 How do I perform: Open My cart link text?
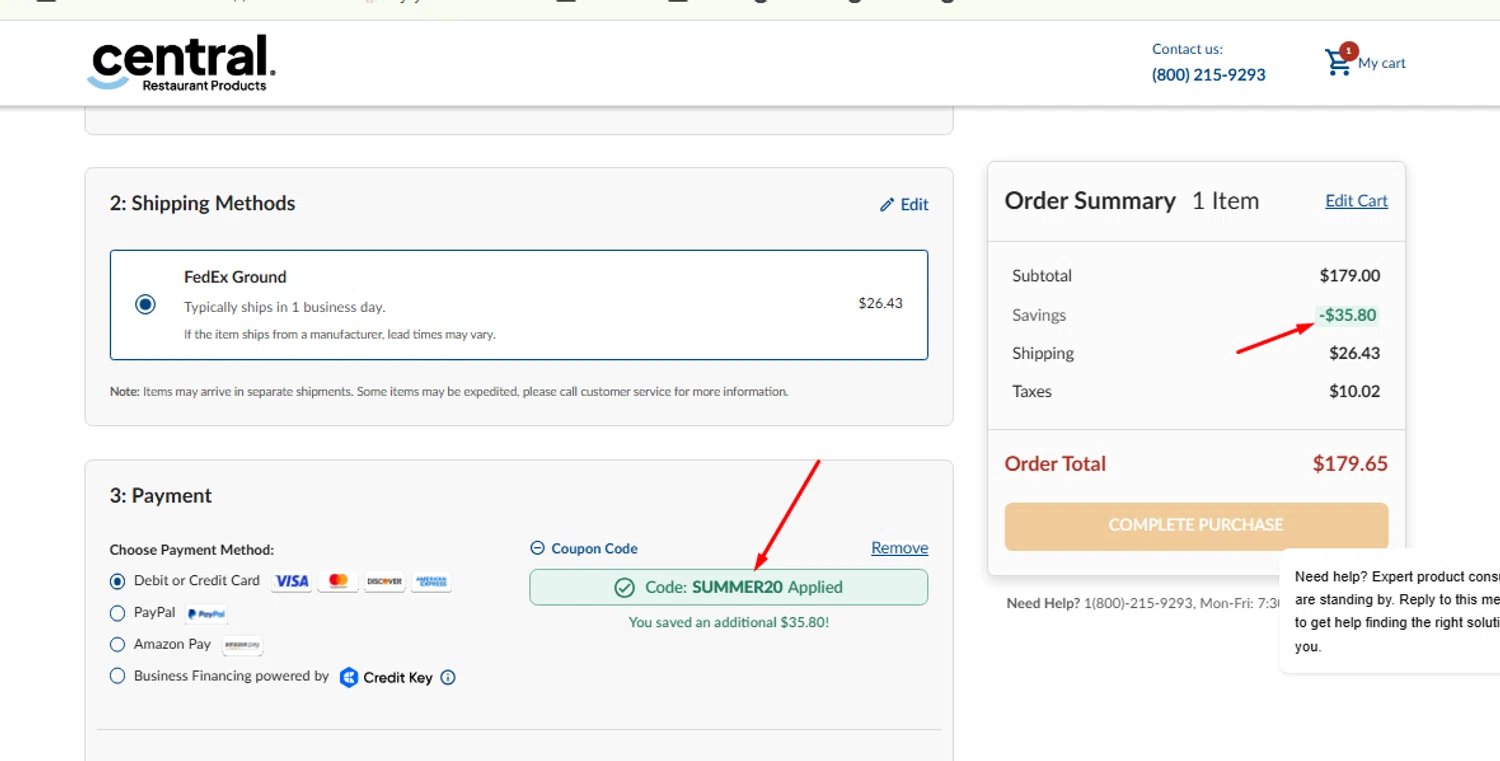tap(1382, 63)
